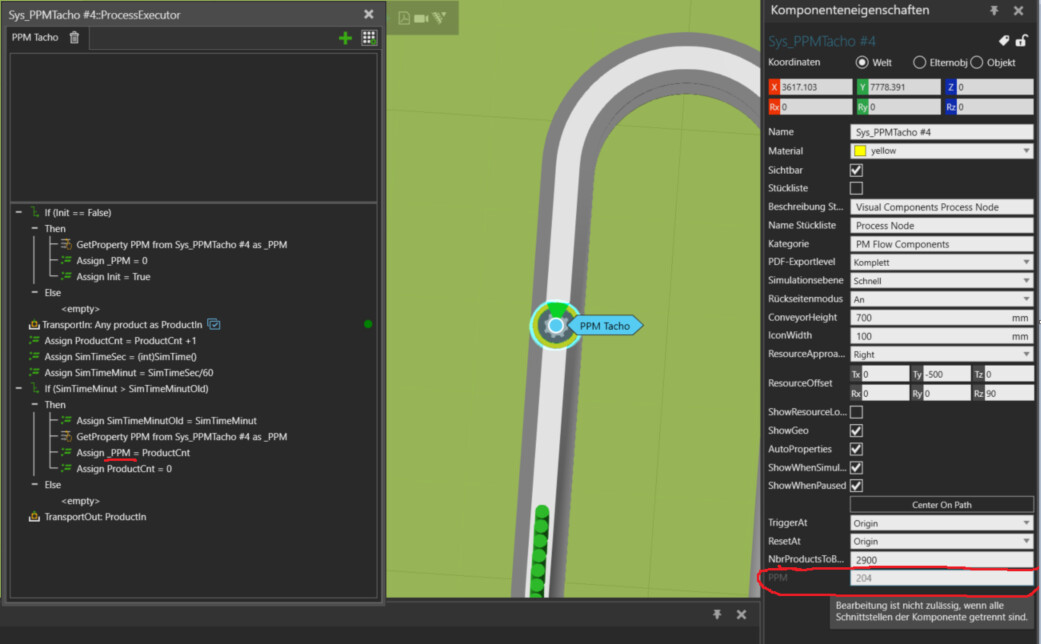Select the PPM Tacho tab
1041x644 pixels.
click(x=34, y=38)
